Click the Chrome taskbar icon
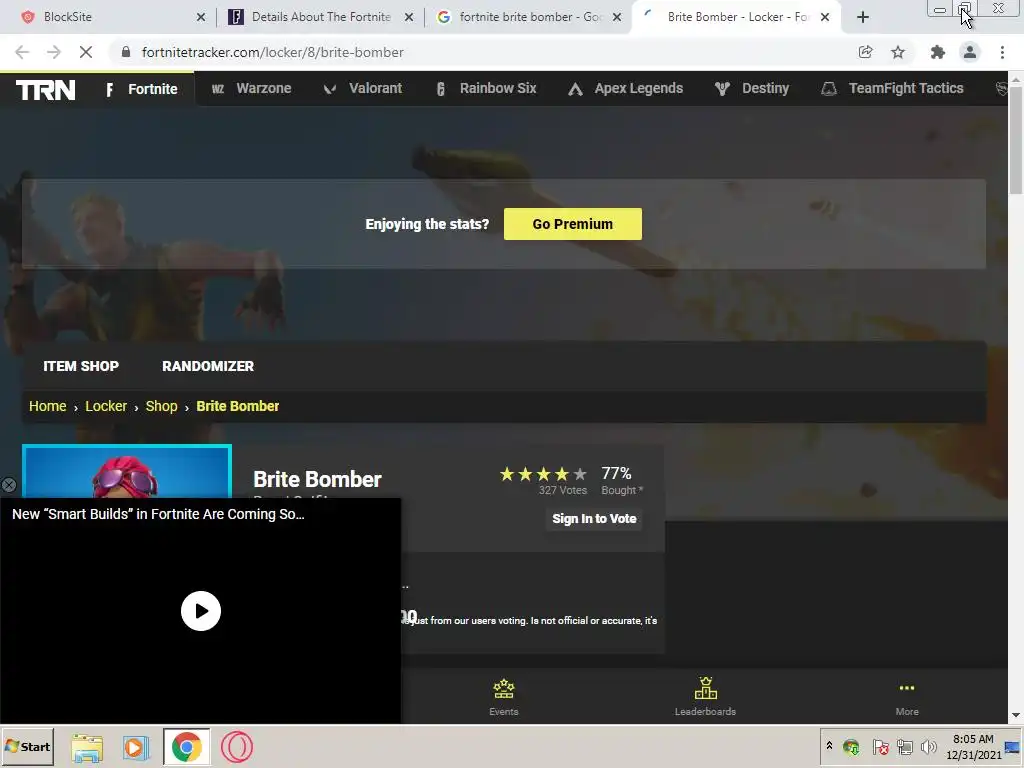The width and height of the screenshot is (1024, 768). tap(187, 747)
